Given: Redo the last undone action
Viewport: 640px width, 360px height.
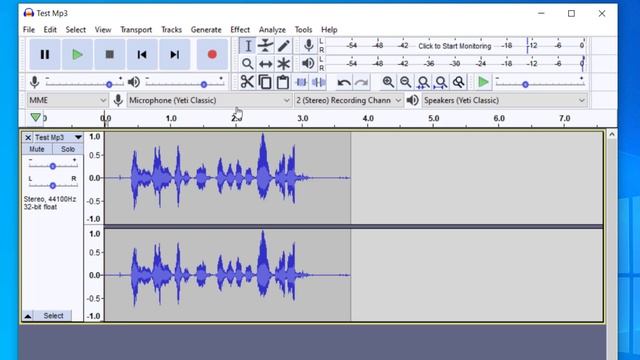Looking at the screenshot, I should [x=361, y=82].
